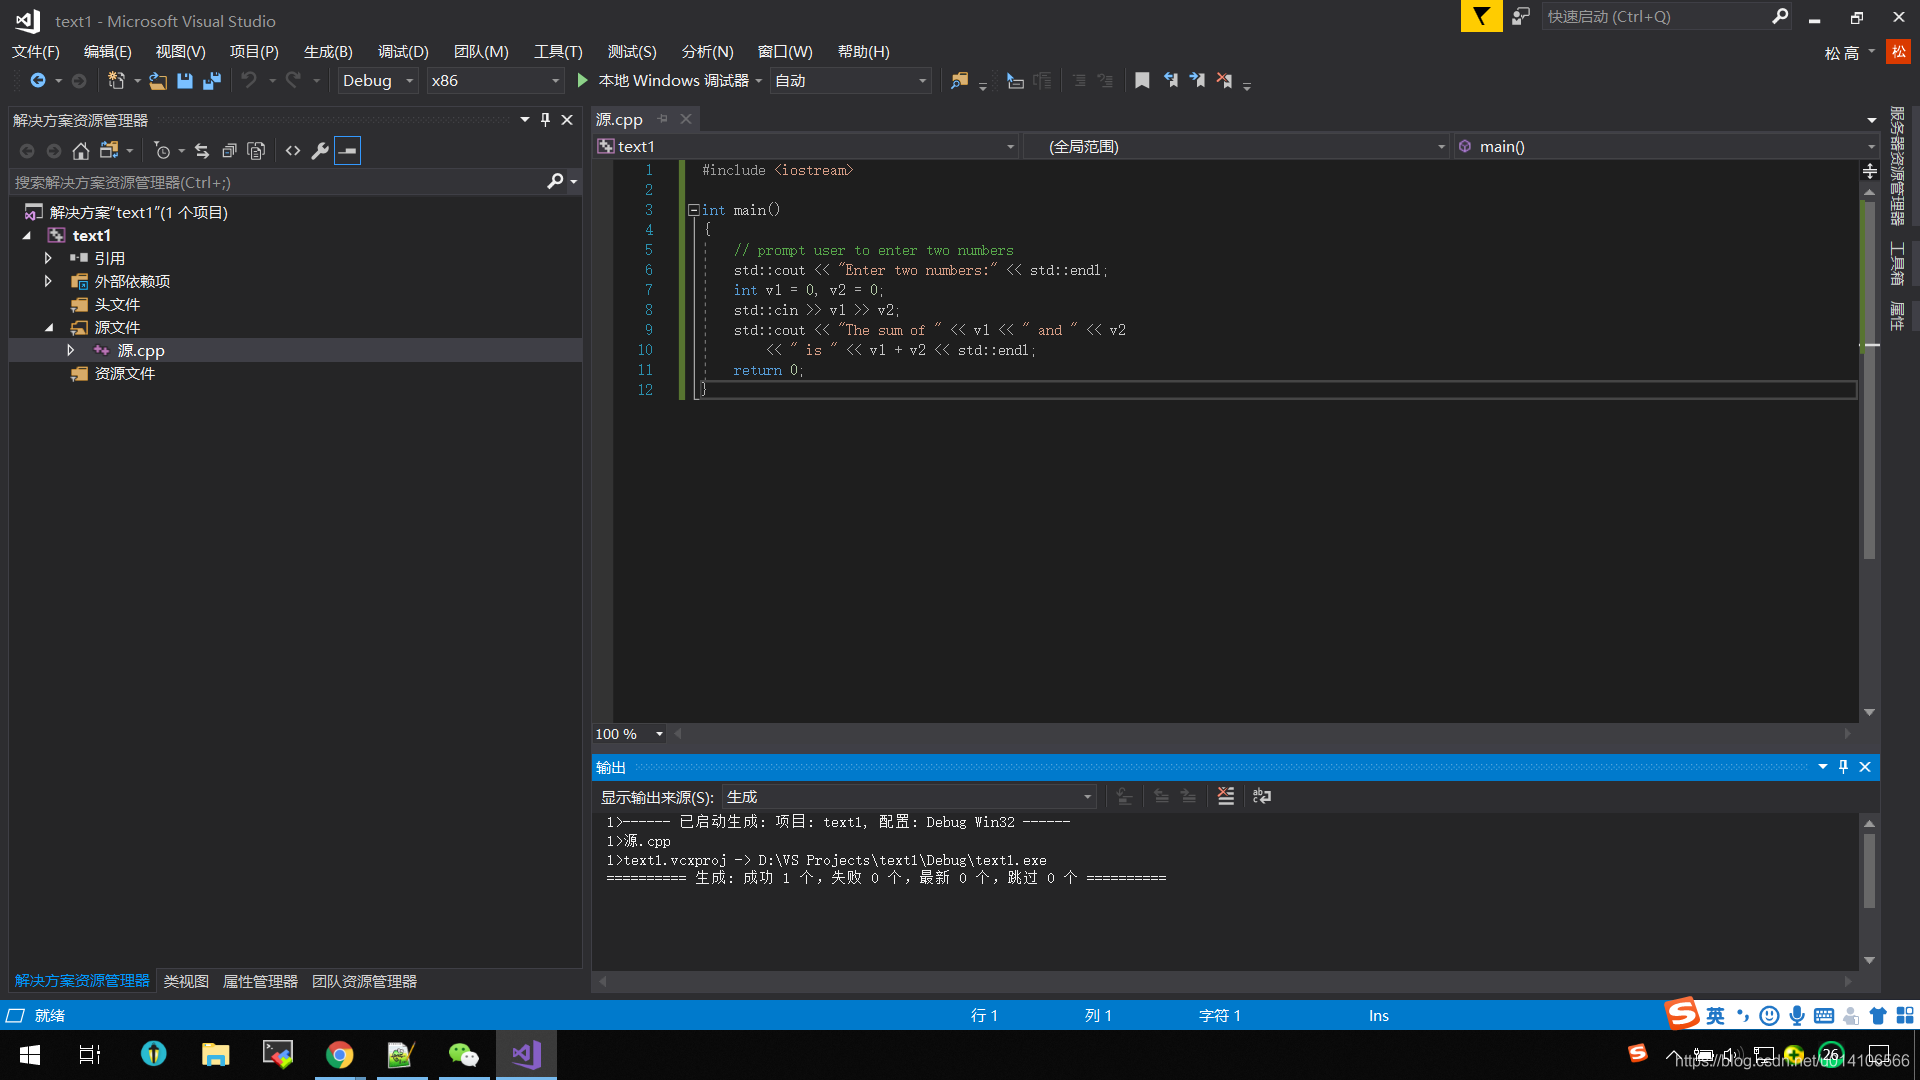Open the 生成(B) menu

pyautogui.click(x=328, y=51)
